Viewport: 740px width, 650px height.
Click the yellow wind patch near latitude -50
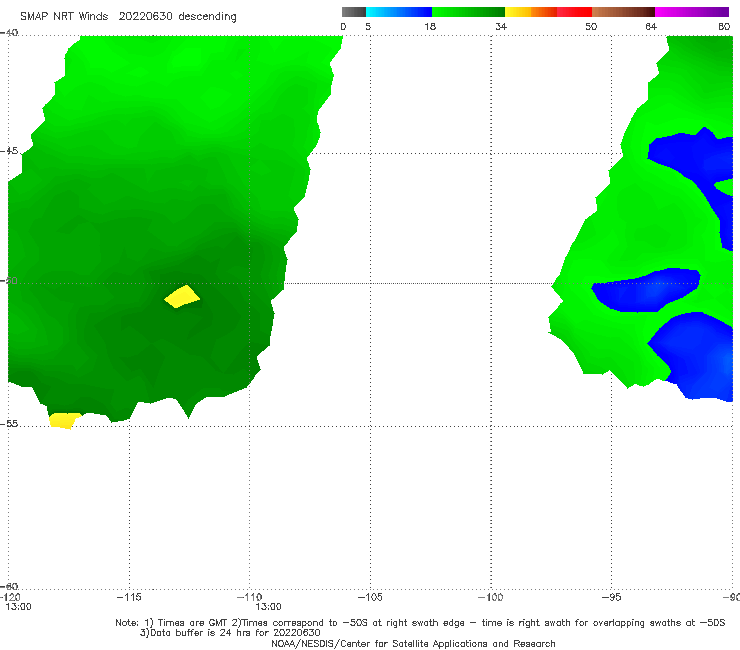coord(182,296)
